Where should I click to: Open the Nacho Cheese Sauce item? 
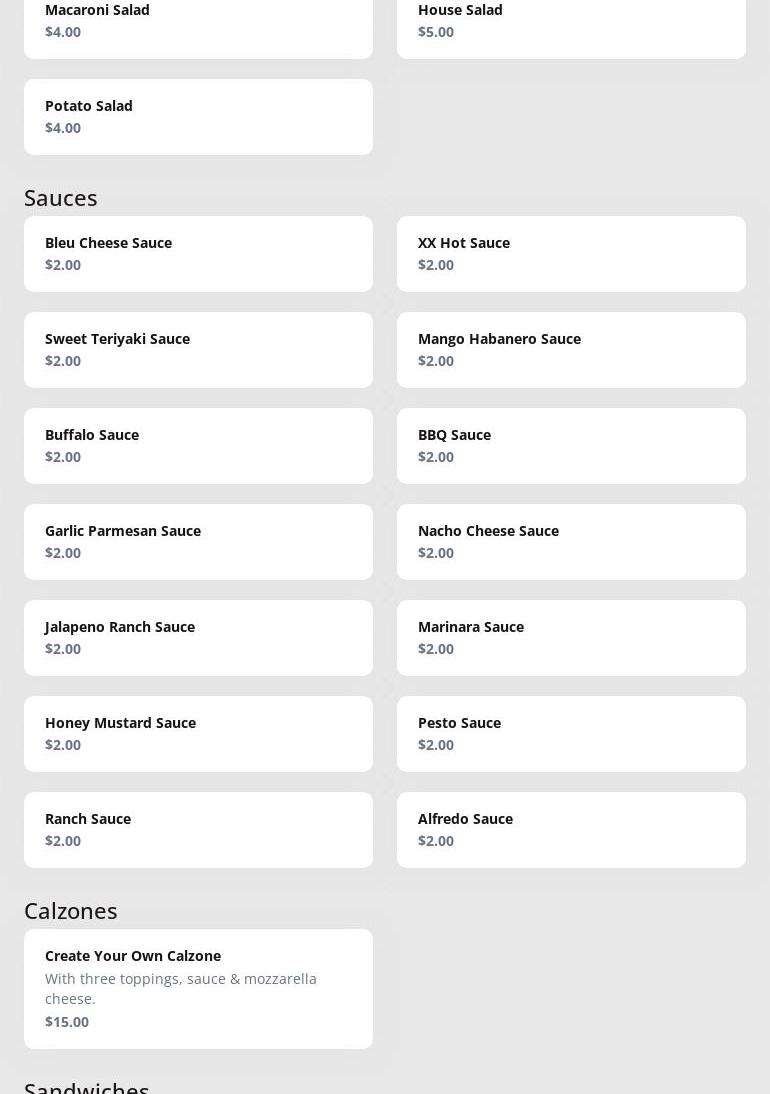(x=571, y=542)
